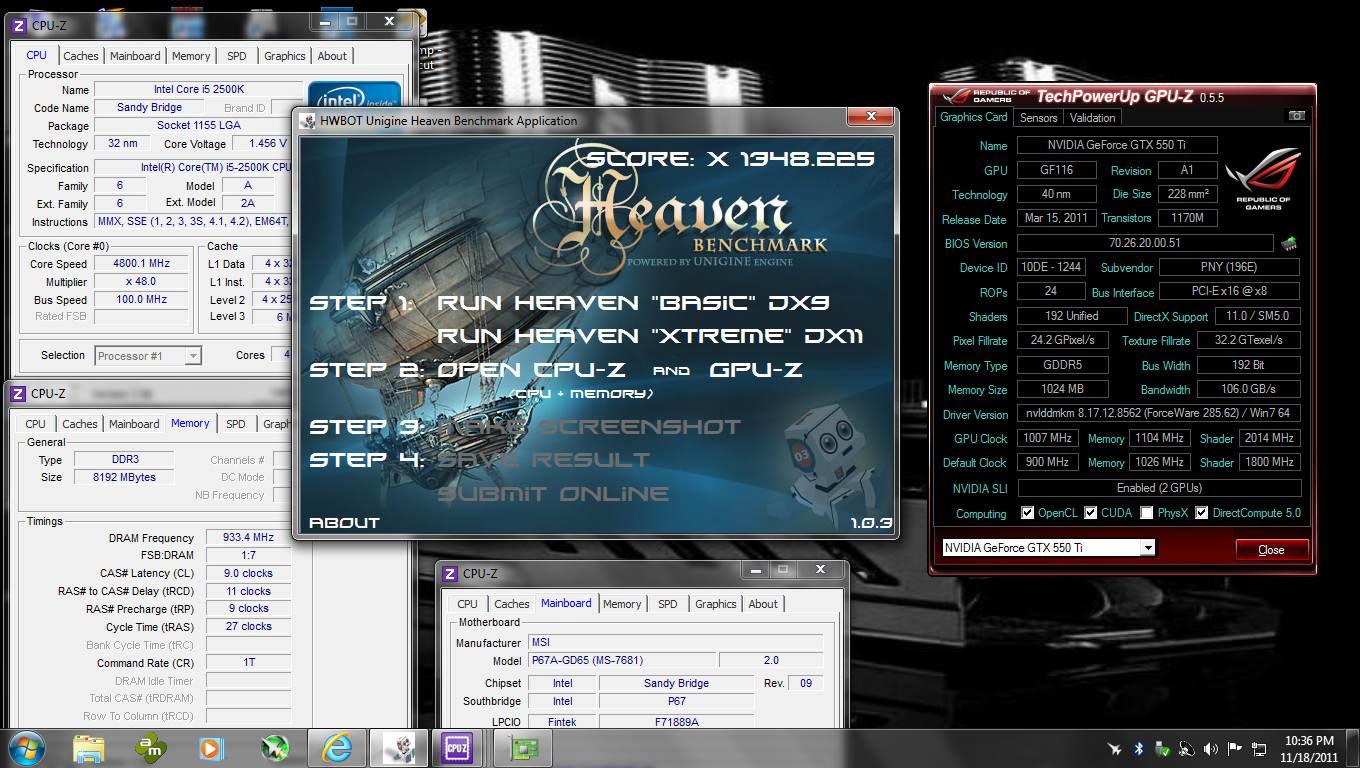
Task: Select the GPU-Z graphics card taskbar icon
Action: coord(524,747)
